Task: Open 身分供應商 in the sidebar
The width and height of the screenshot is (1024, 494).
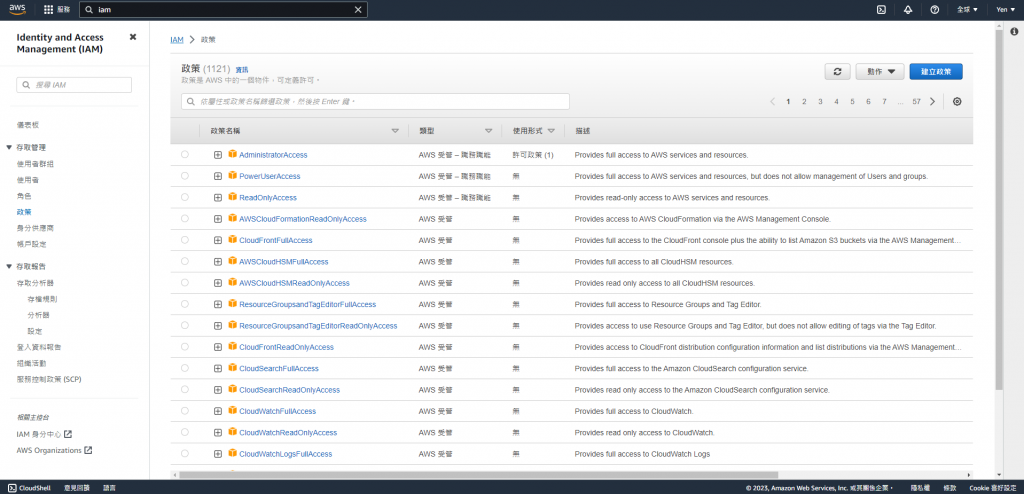Action: click(x=35, y=228)
